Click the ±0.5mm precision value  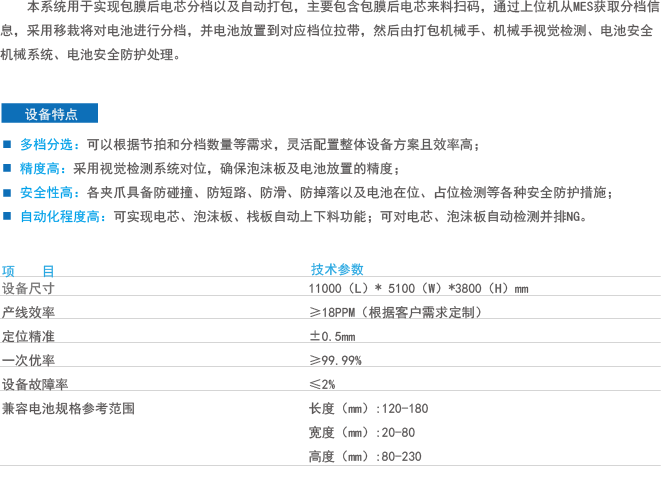click(x=332, y=336)
